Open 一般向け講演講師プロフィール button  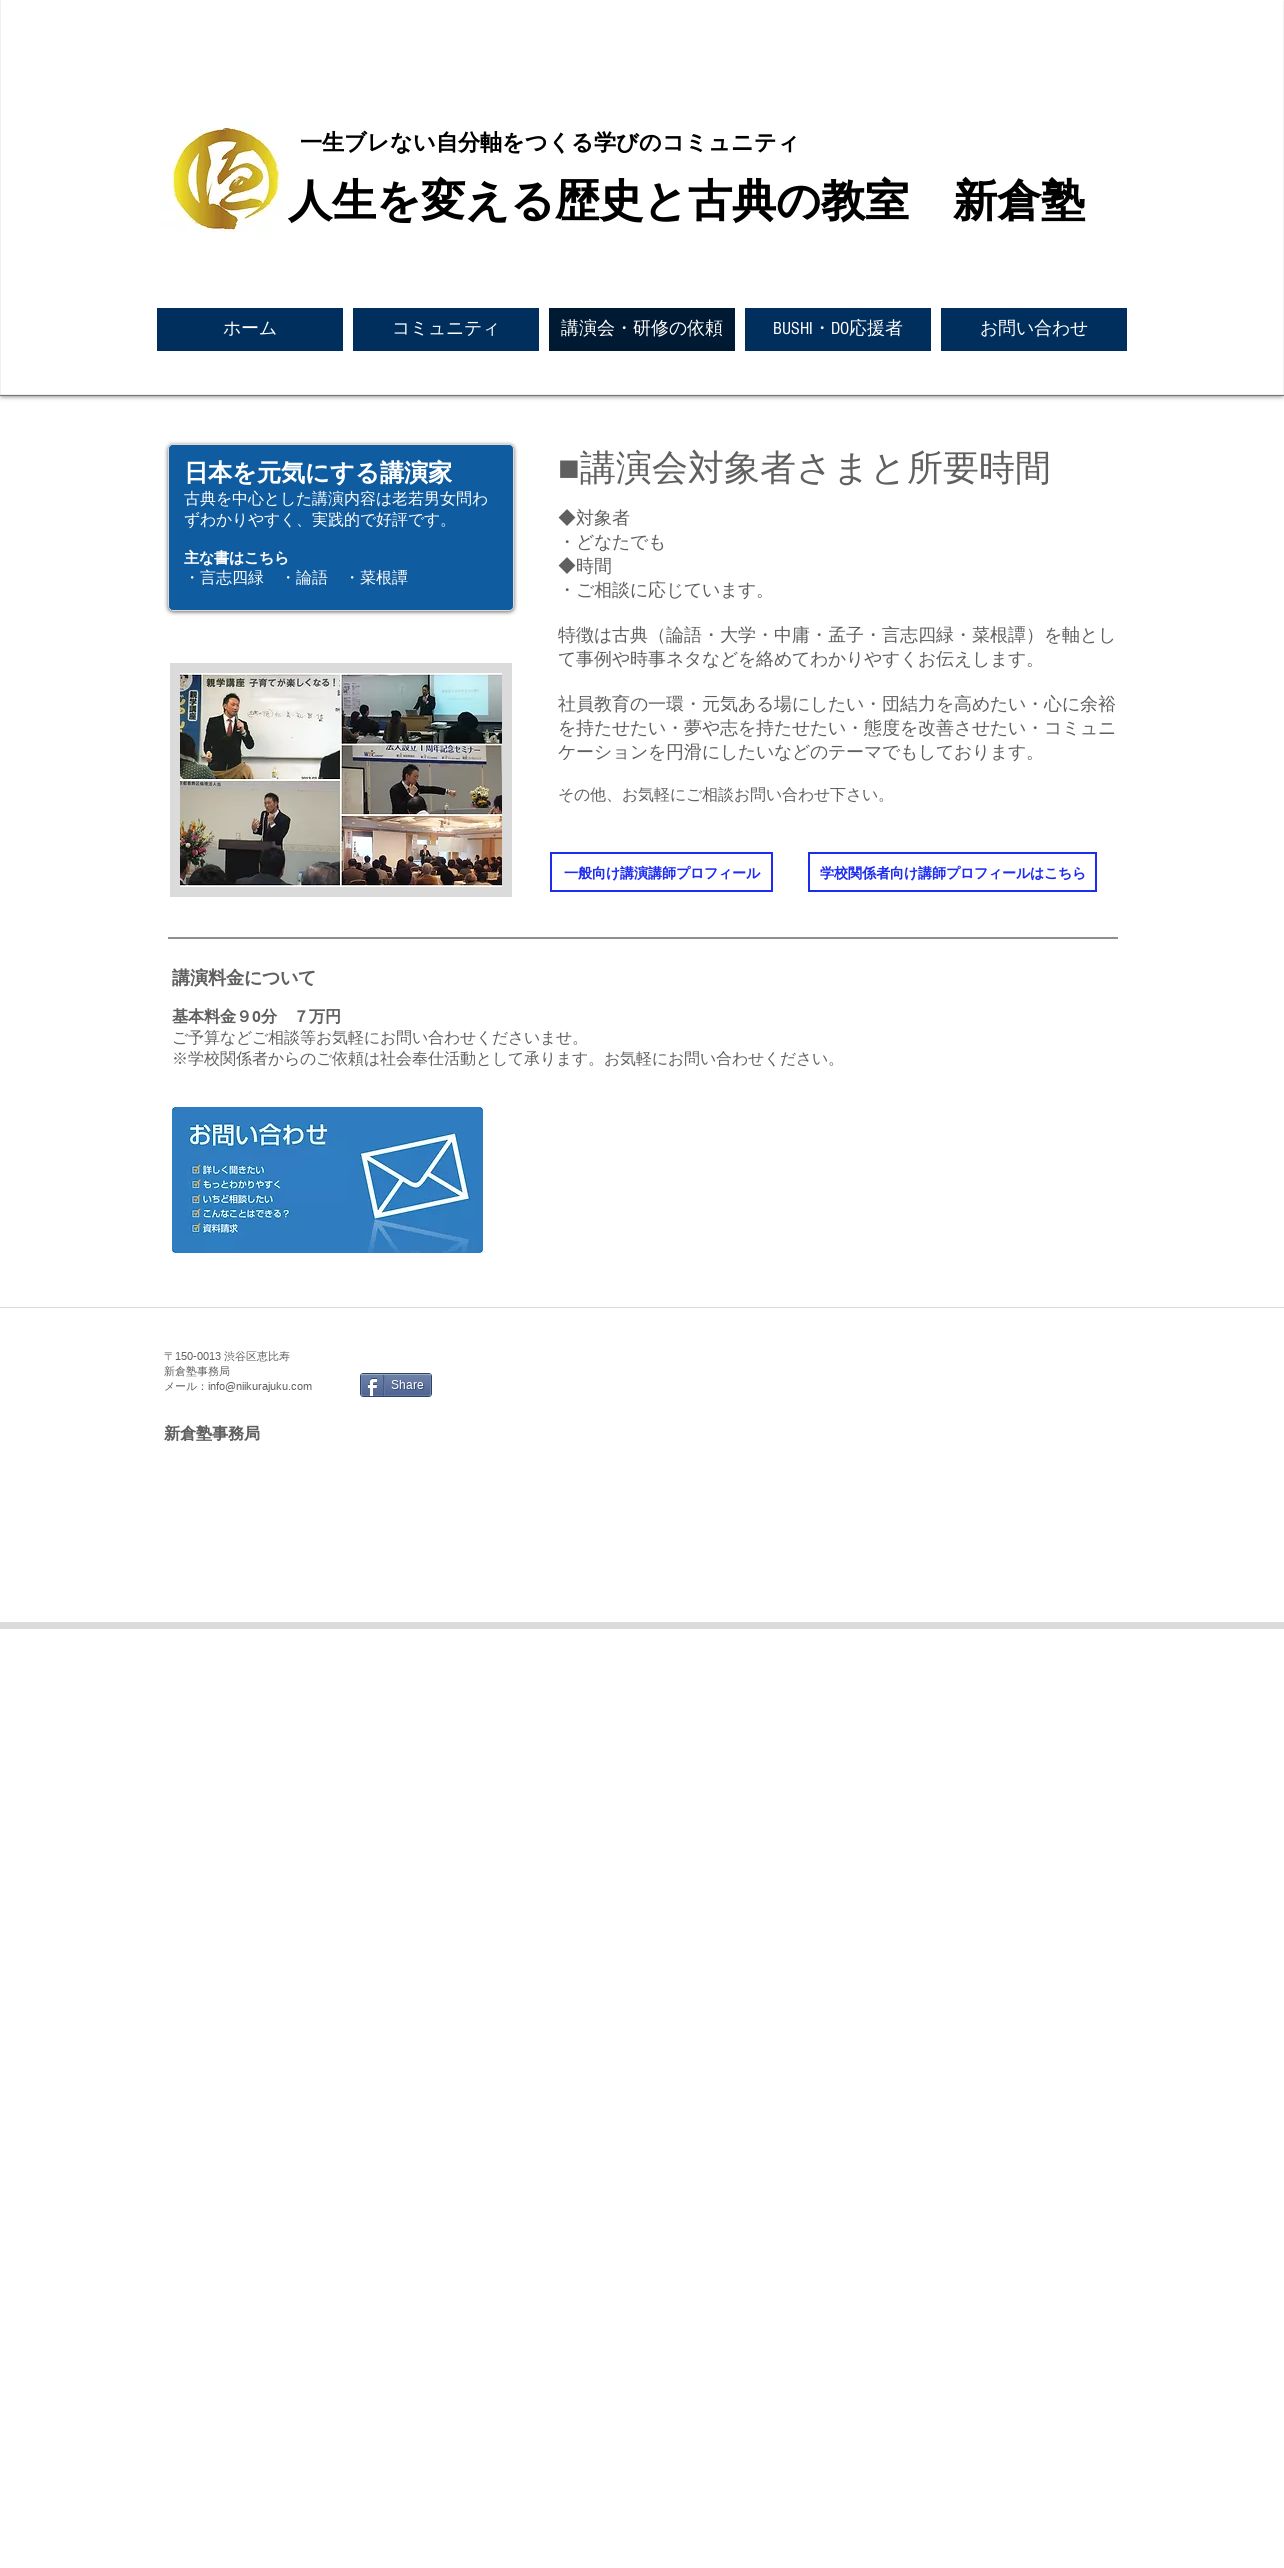pos(661,872)
